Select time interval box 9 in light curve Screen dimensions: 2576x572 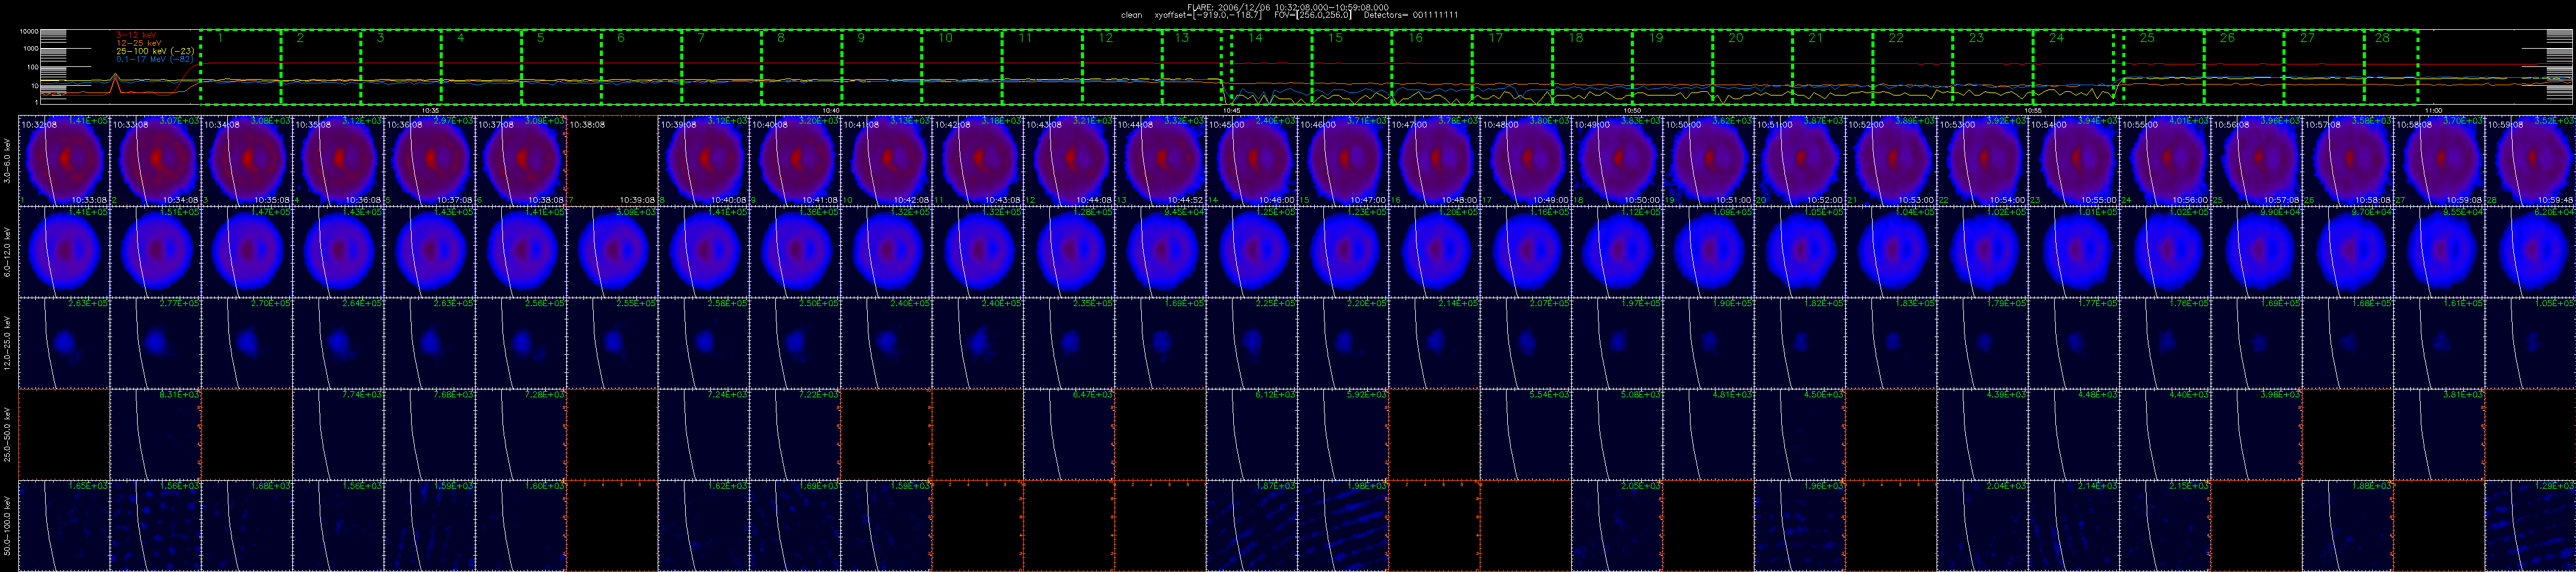tap(881, 66)
